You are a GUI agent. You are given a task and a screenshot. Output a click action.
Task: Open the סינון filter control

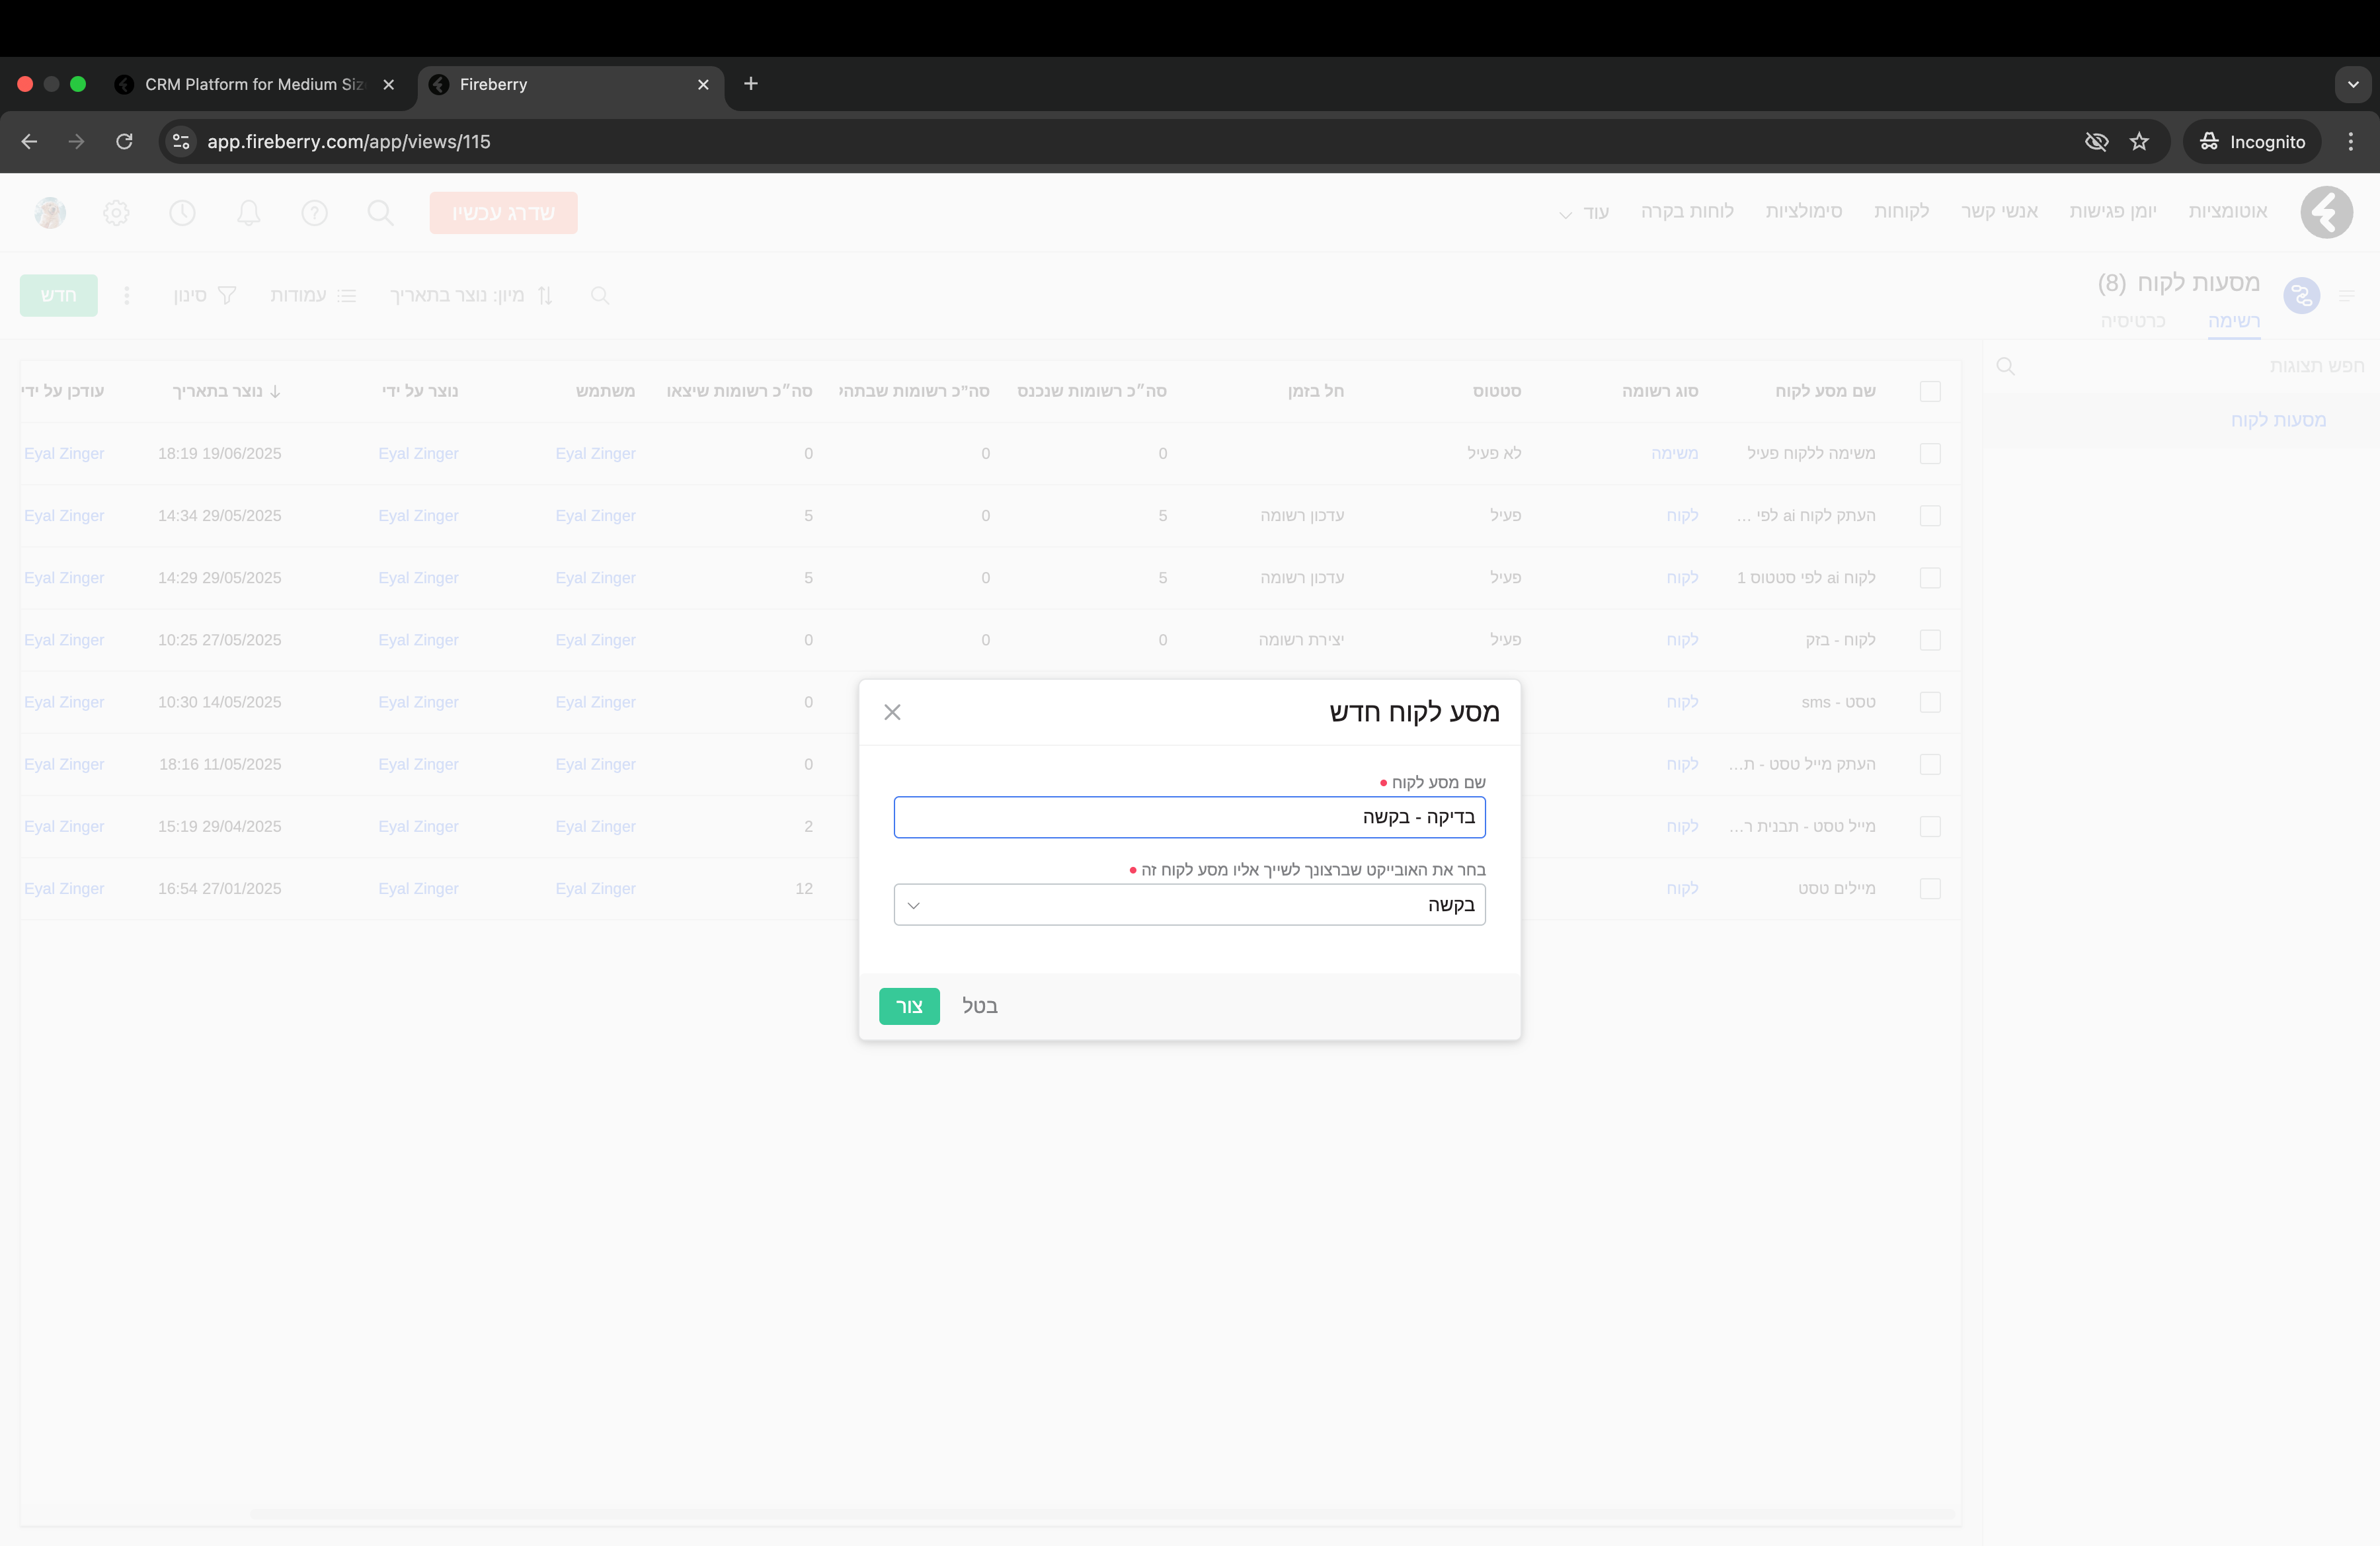pyautogui.click(x=204, y=295)
